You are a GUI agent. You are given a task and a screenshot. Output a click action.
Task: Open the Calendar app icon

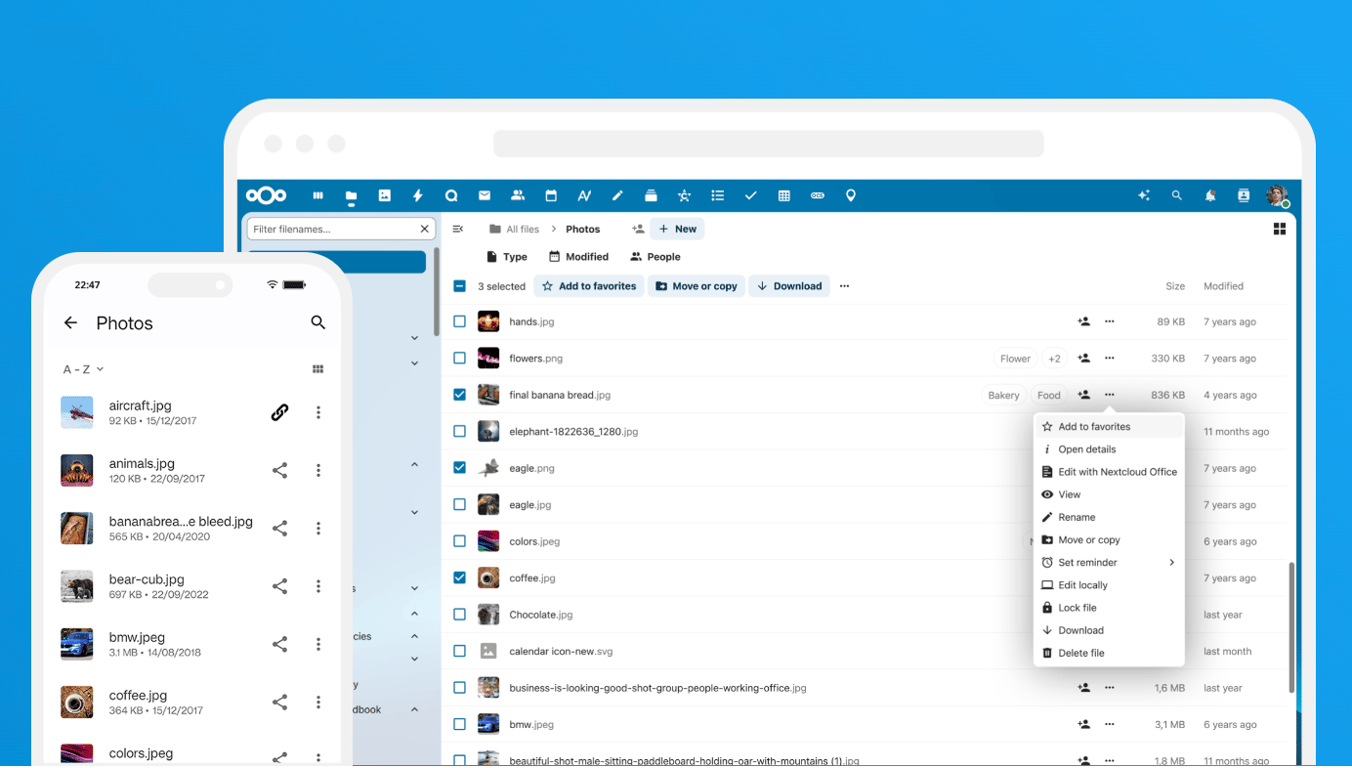(551, 195)
